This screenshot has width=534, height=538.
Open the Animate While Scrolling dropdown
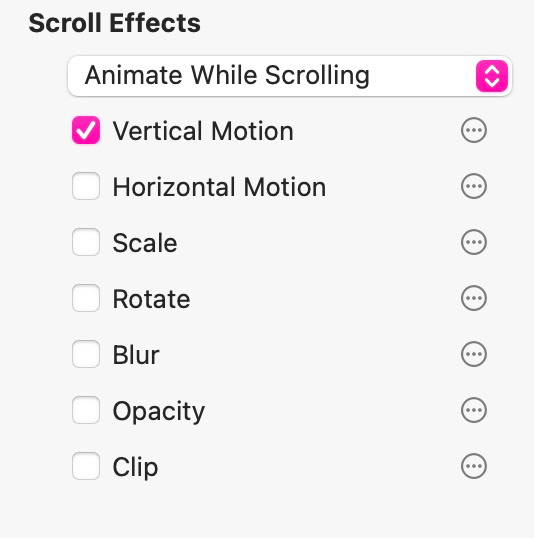(290, 76)
